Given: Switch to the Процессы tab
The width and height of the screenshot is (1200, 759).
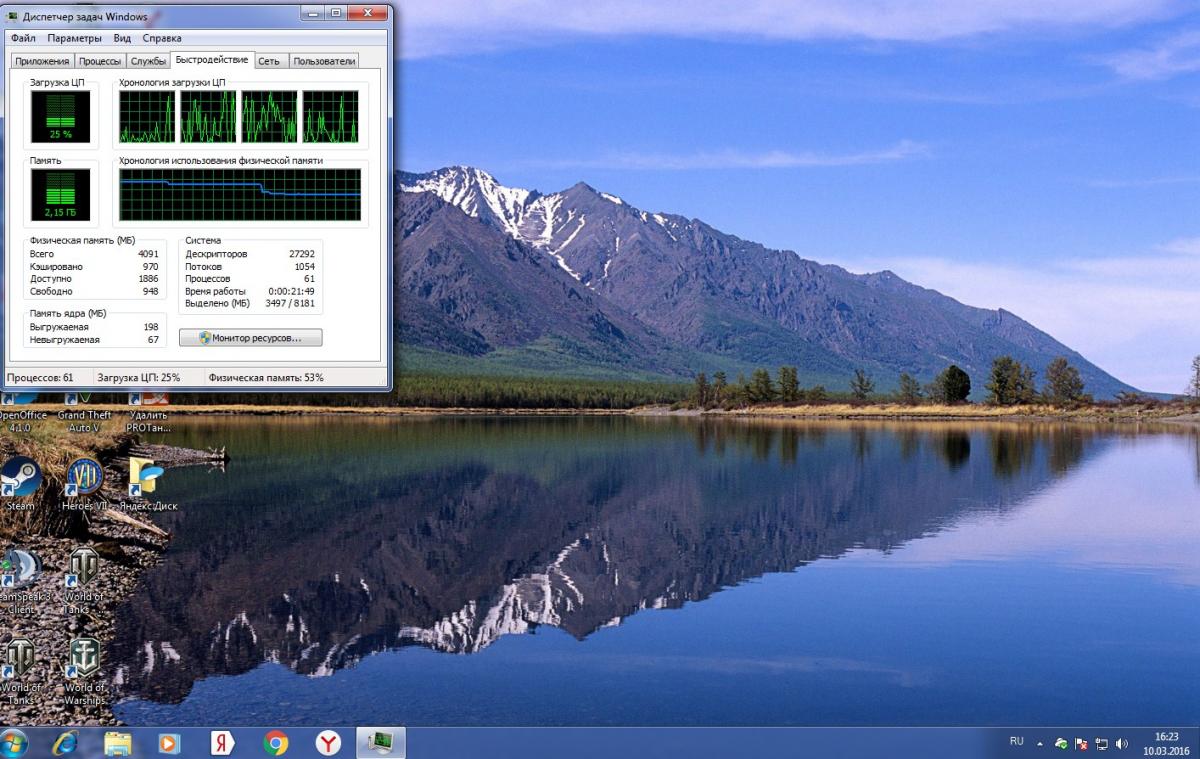Looking at the screenshot, I should coord(100,61).
